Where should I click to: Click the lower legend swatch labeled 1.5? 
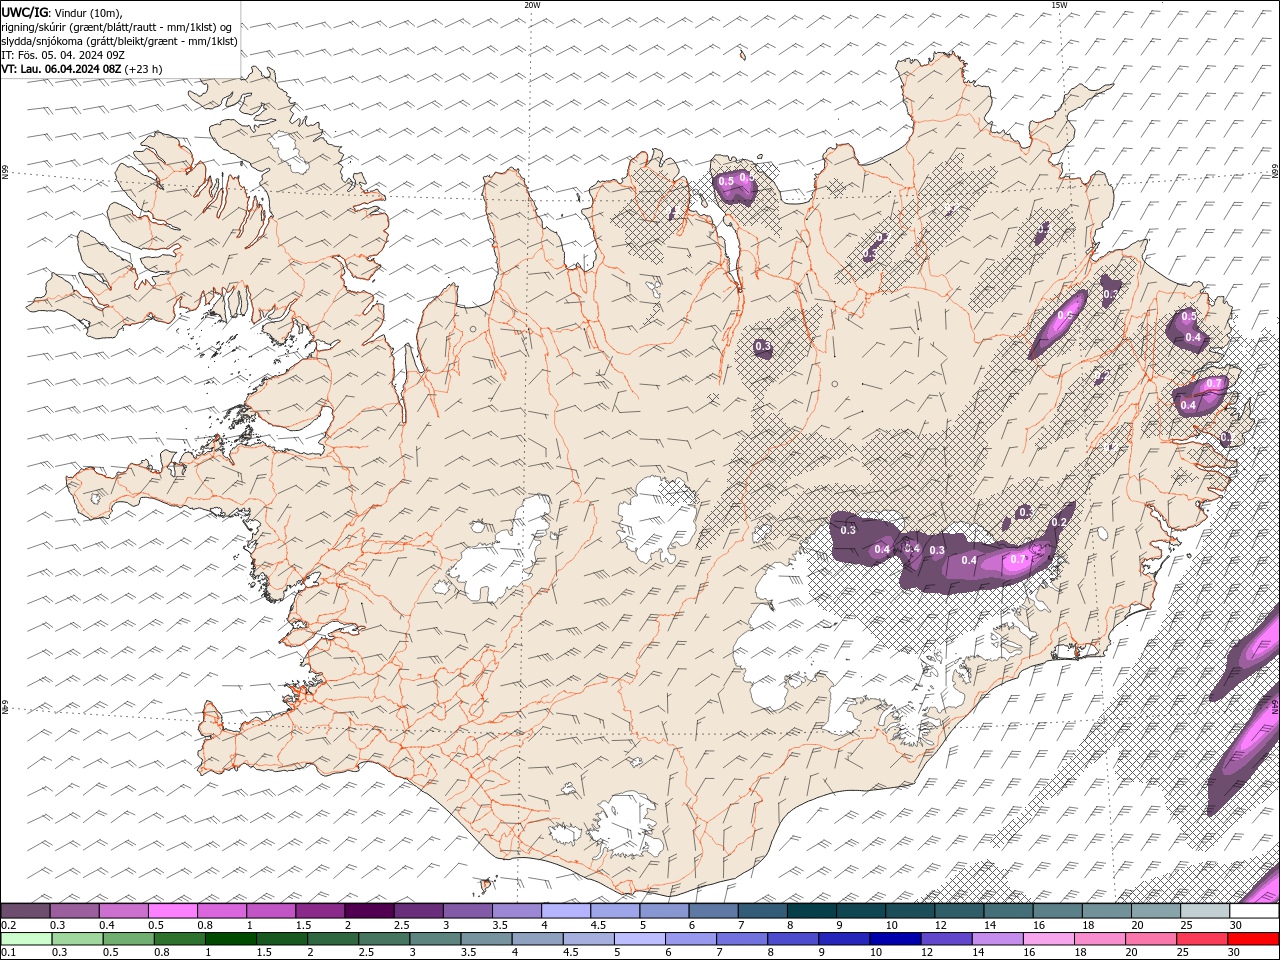281,939
